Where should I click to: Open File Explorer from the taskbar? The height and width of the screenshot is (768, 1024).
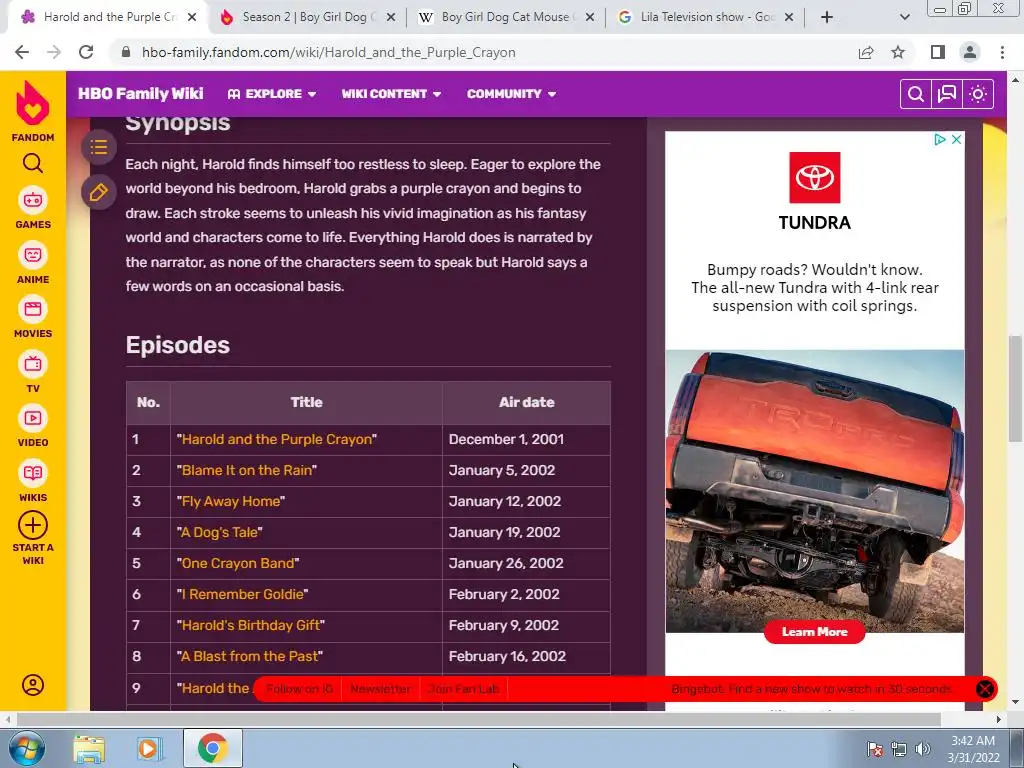point(89,748)
